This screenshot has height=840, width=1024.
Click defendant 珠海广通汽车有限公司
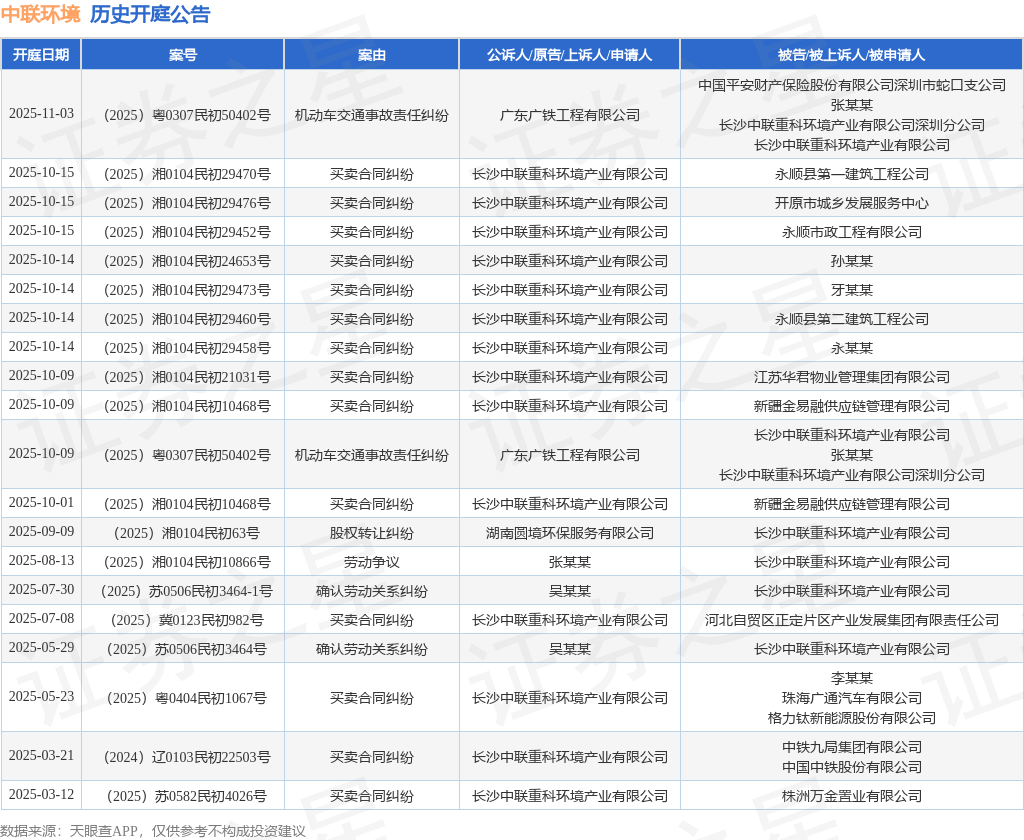pyautogui.click(x=852, y=698)
